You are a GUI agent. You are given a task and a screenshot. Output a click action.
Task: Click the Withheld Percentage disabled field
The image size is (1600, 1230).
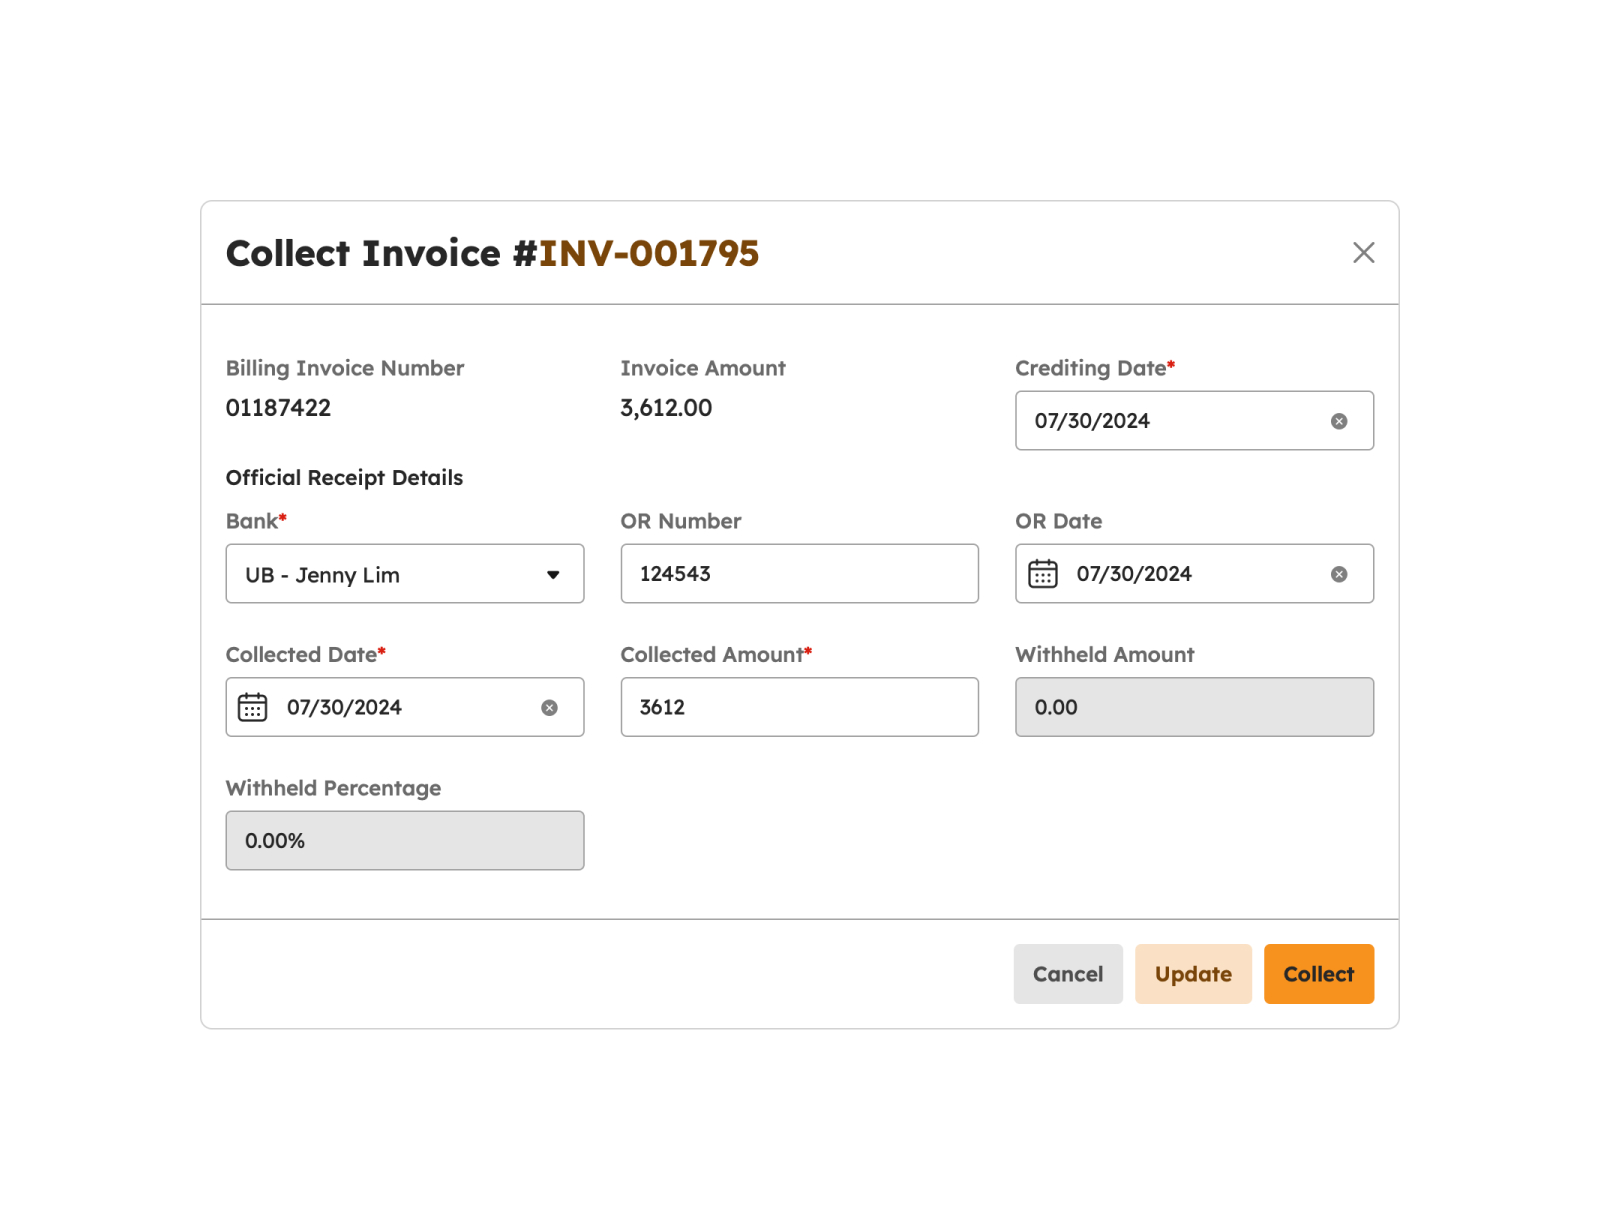(x=405, y=841)
